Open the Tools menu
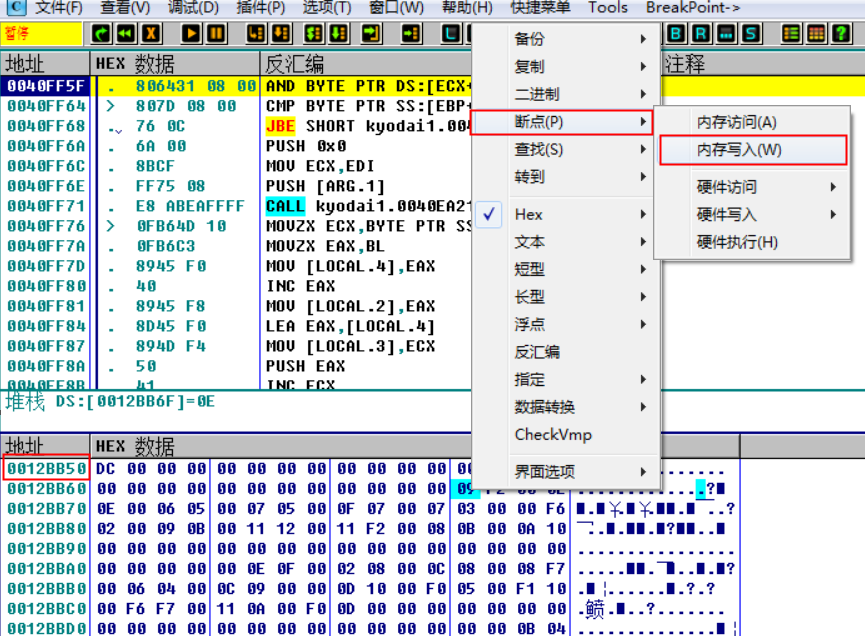The image size is (865, 636). coord(608,8)
